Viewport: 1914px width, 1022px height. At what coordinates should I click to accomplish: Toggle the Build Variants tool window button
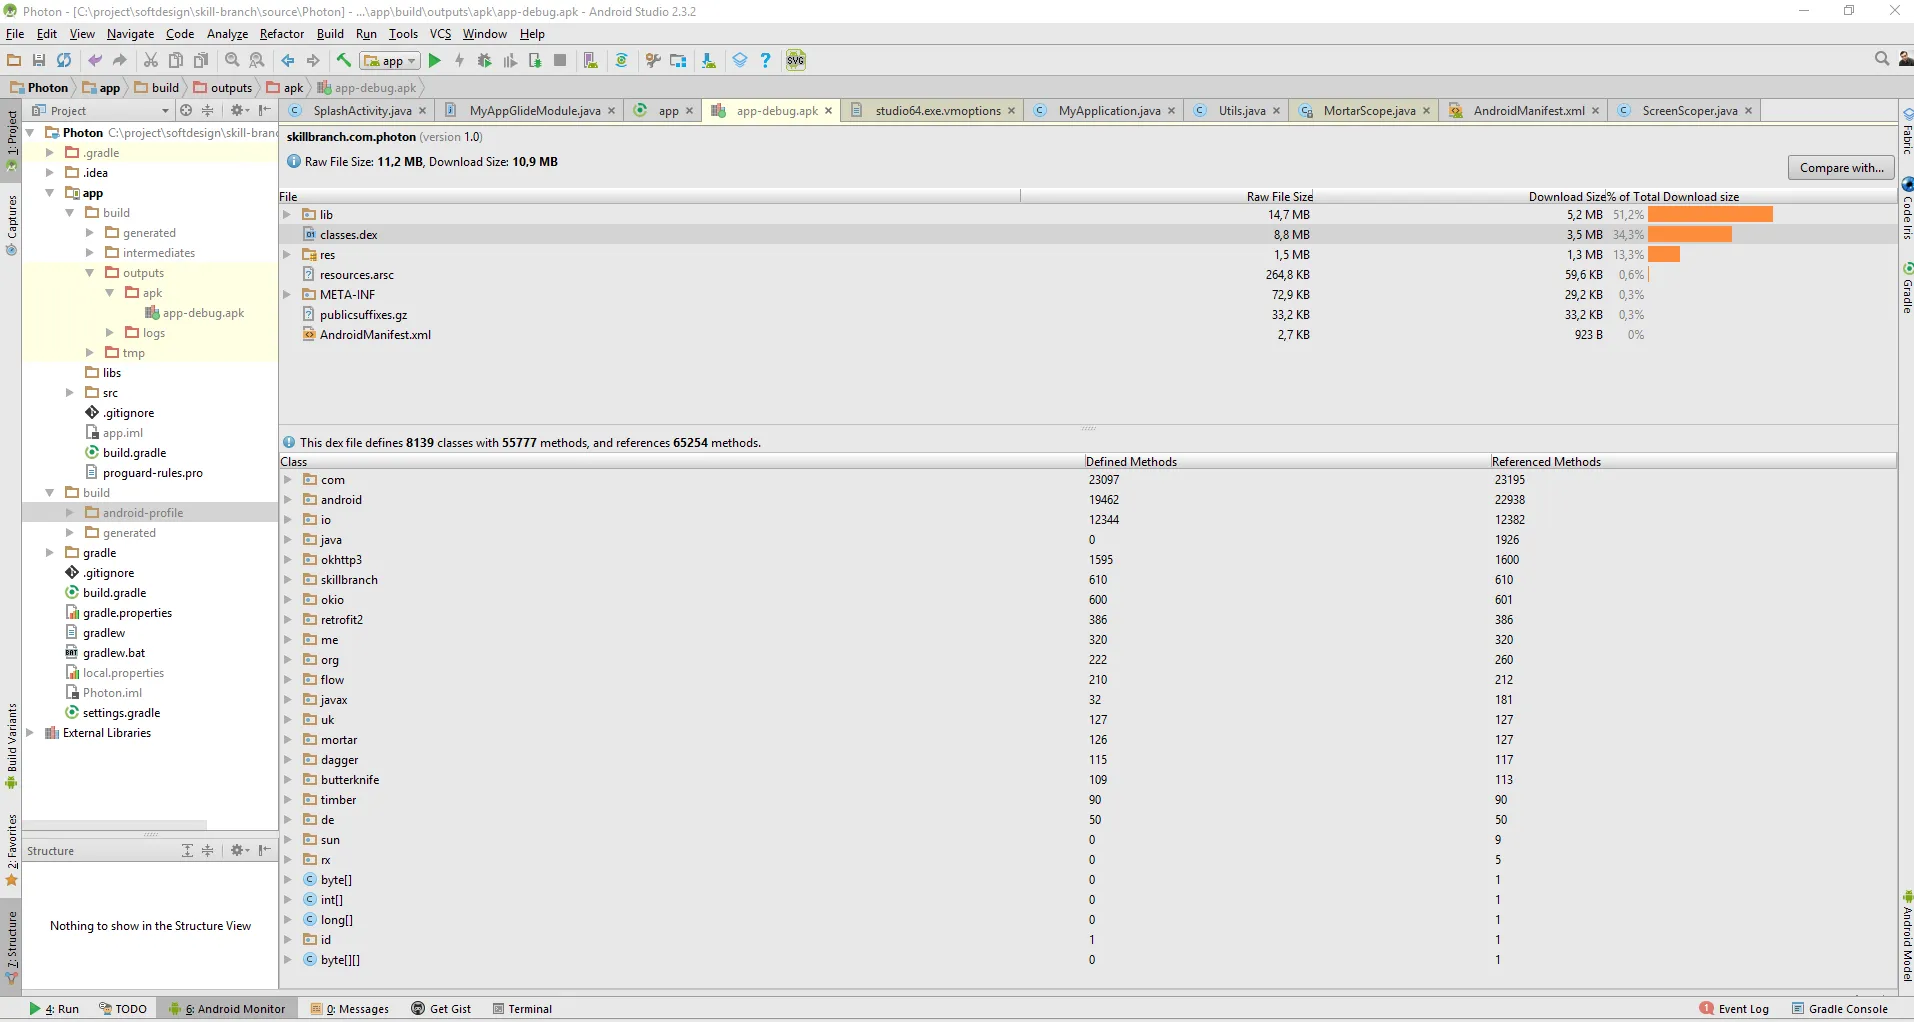click(12, 744)
